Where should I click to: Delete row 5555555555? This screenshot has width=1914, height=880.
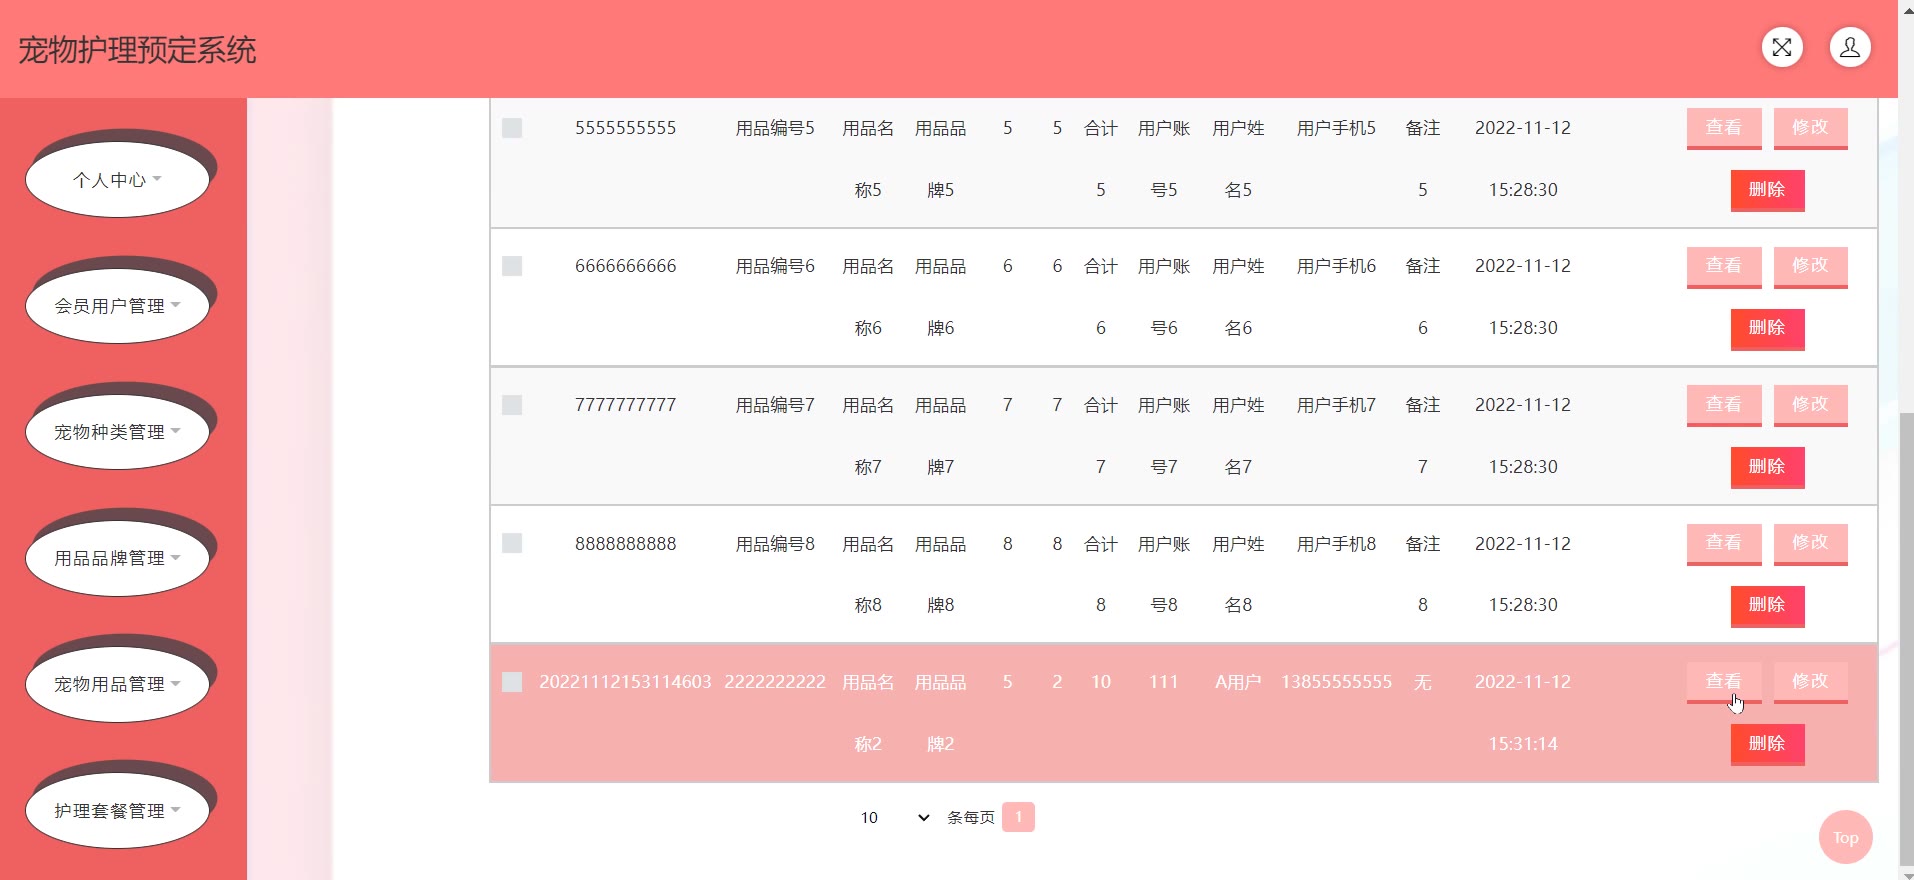[1767, 190]
